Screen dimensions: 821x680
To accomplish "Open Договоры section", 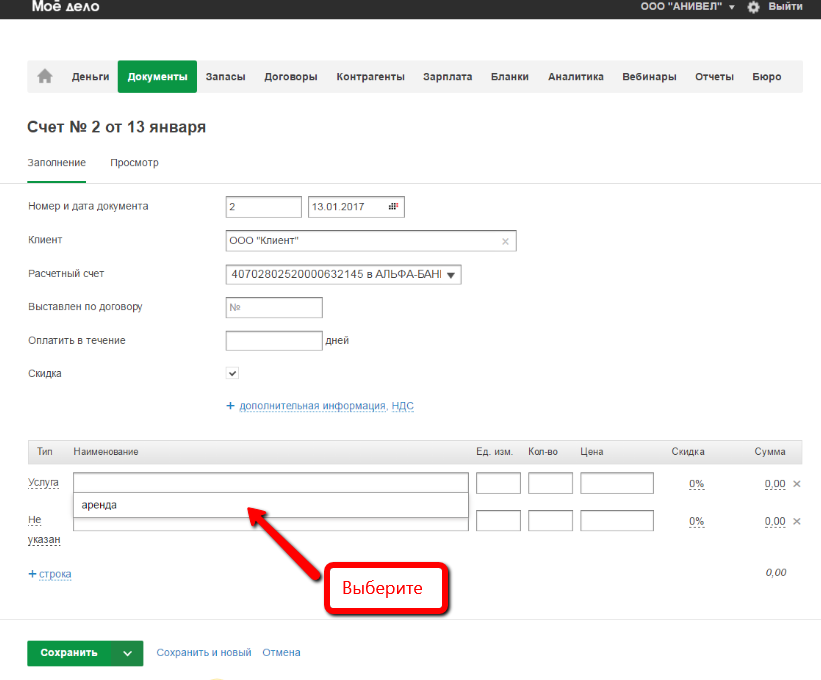I will click(291, 76).
